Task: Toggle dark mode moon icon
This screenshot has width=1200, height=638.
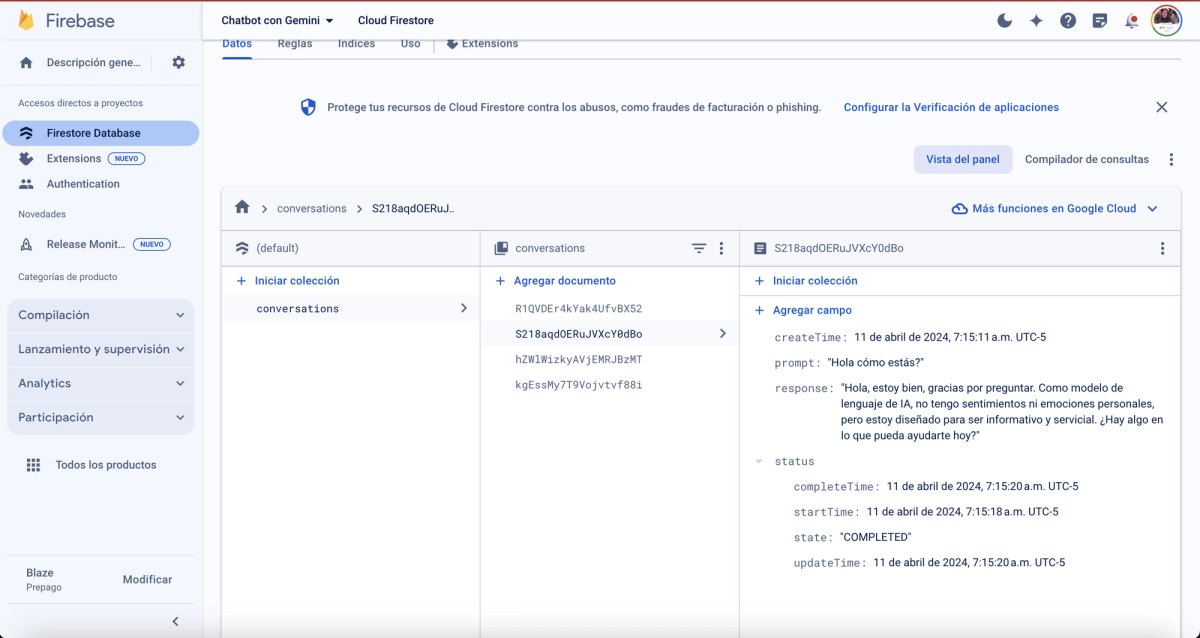Action: click(x=1004, y=20)
